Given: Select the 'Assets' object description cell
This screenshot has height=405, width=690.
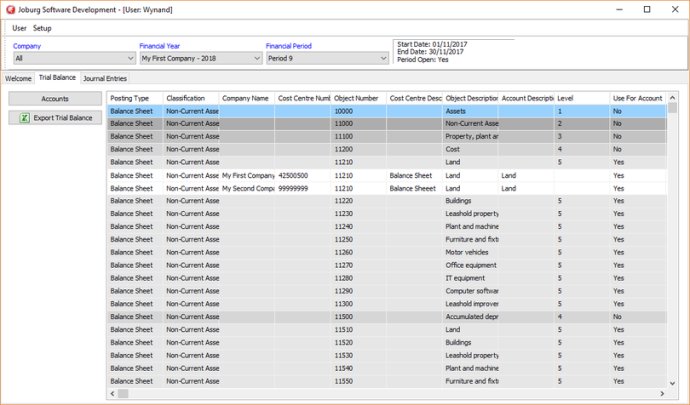Looking at the screenshot, I should tap(470, 111).
